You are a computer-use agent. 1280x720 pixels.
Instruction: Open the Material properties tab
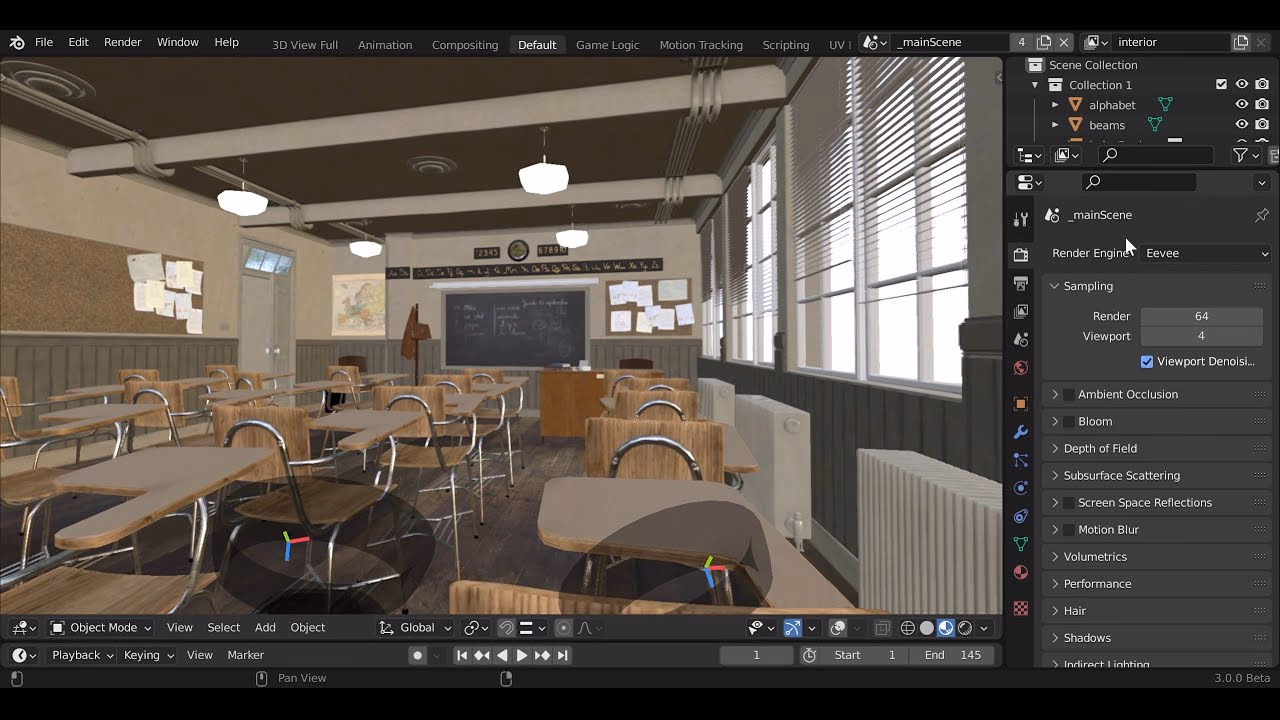tap(1020, 573)
